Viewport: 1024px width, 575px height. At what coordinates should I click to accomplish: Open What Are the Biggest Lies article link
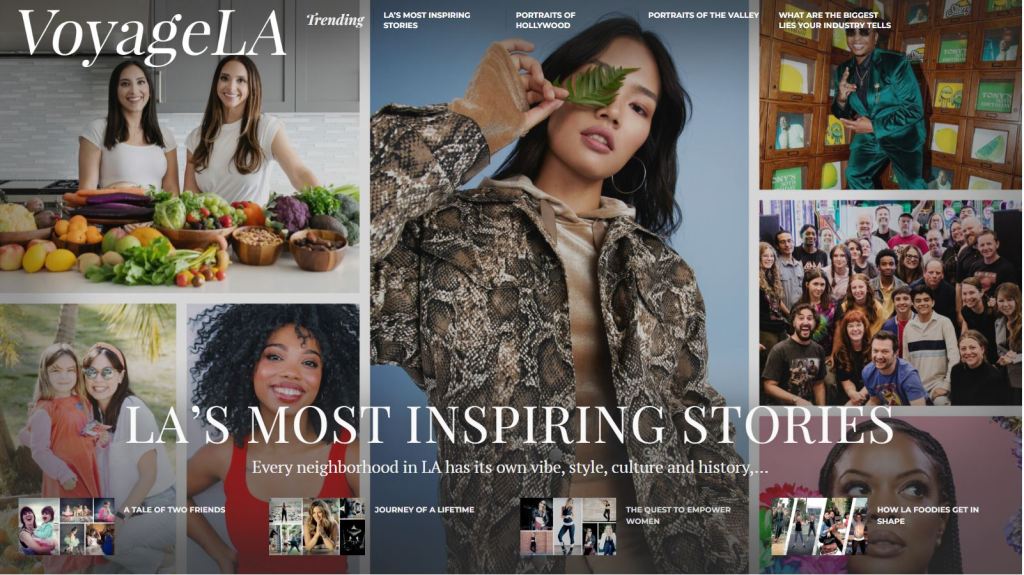(x=835, y=20)
